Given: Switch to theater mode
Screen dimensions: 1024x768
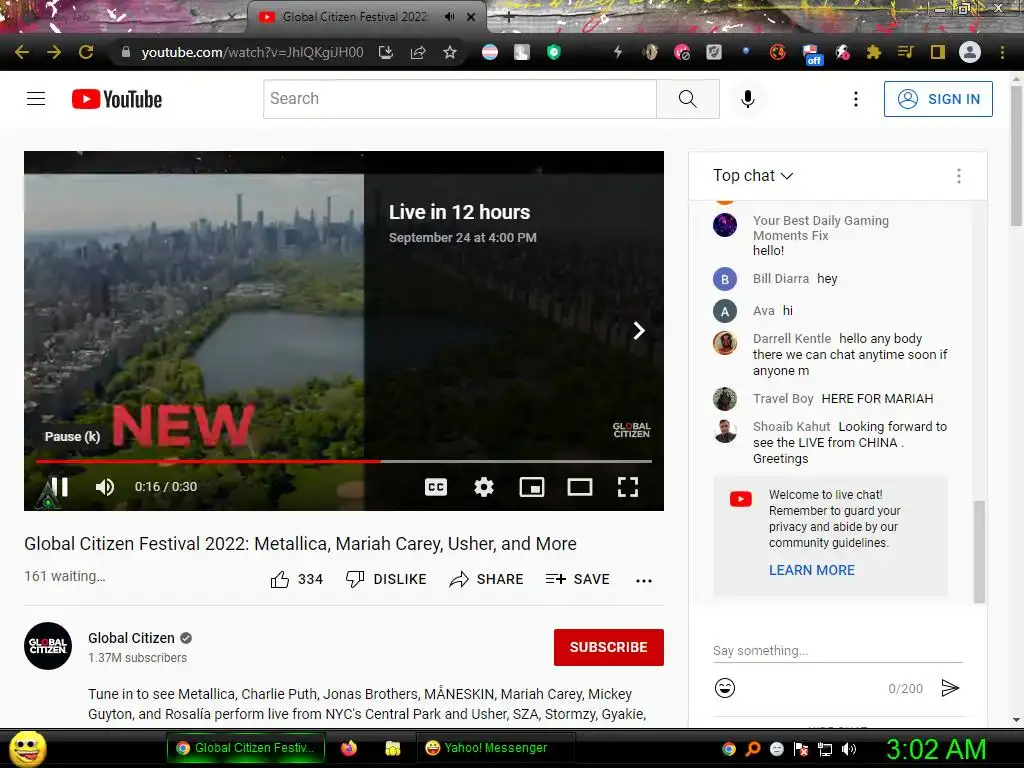Looking at the screenshot, I should (580, 487).
